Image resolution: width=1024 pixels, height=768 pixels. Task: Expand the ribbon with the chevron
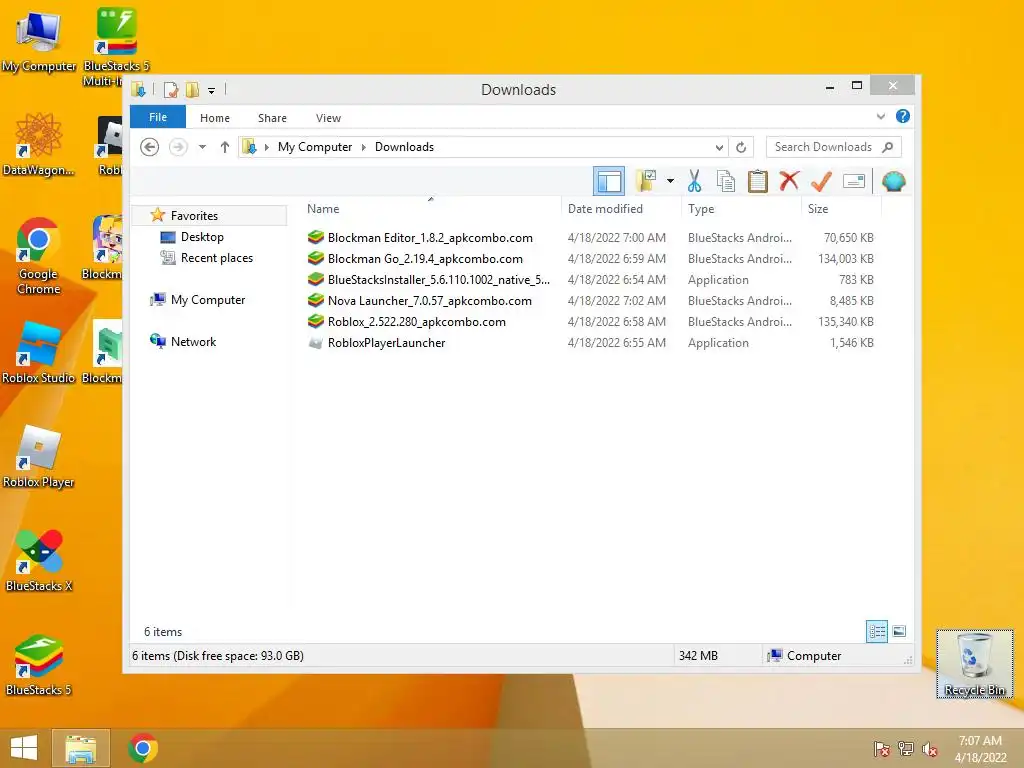pyautogui.click(x=880, y=116)
